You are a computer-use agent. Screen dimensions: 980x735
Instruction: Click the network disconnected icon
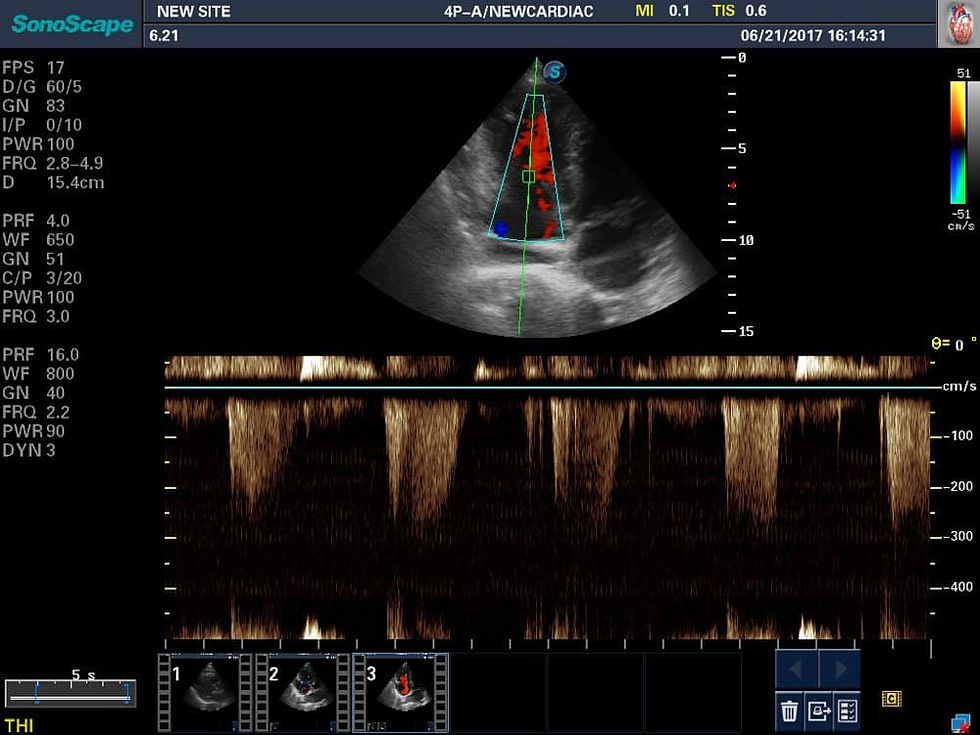point(961,724)
